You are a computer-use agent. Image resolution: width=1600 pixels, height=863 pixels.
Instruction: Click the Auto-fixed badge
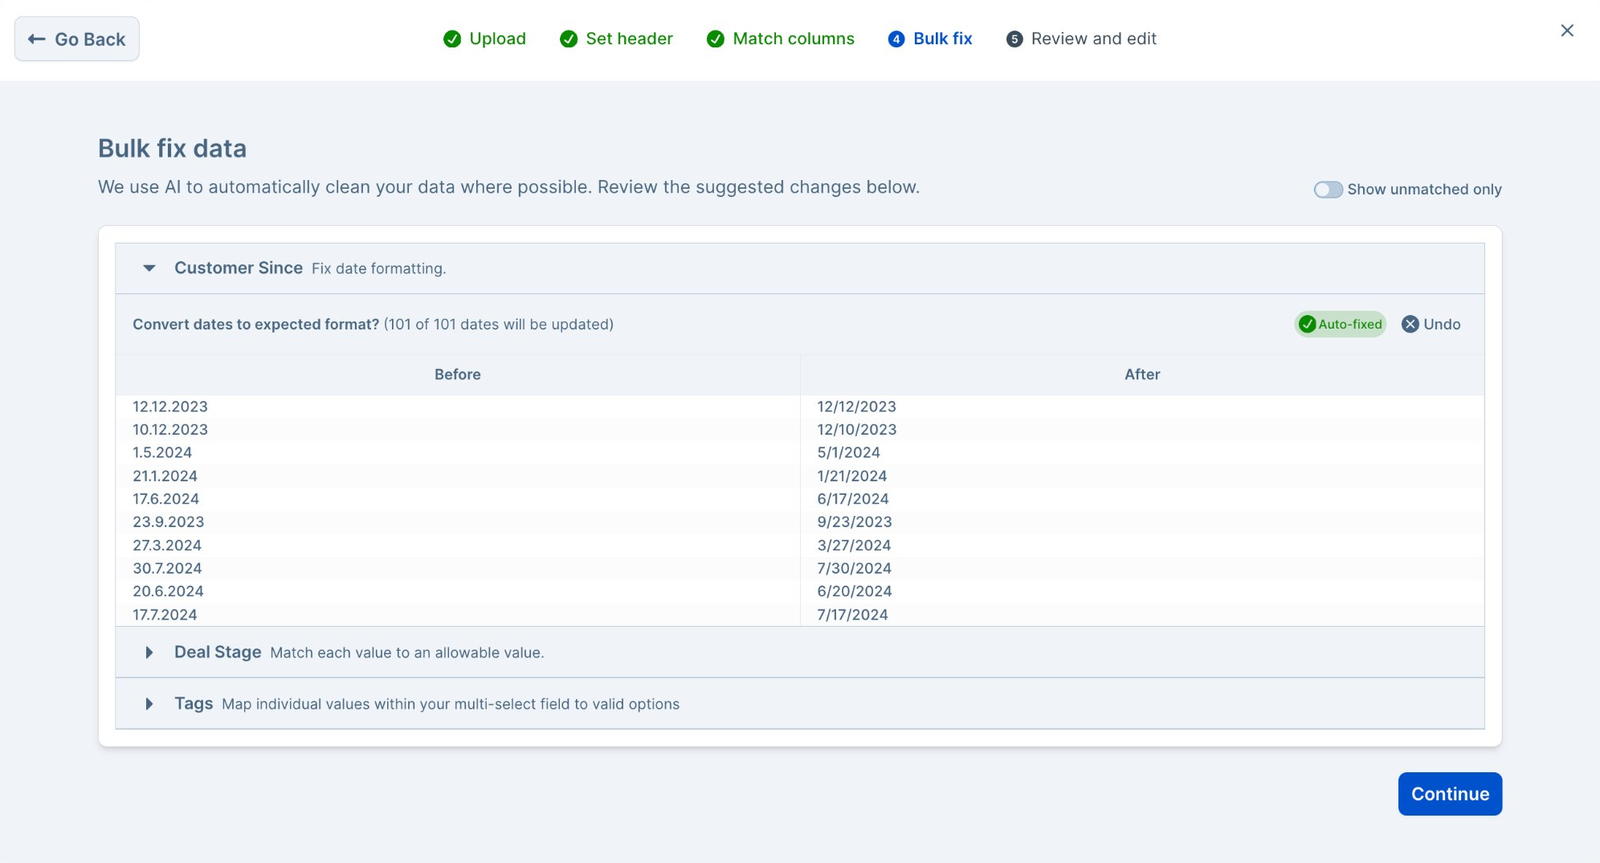click(1340, 324)
